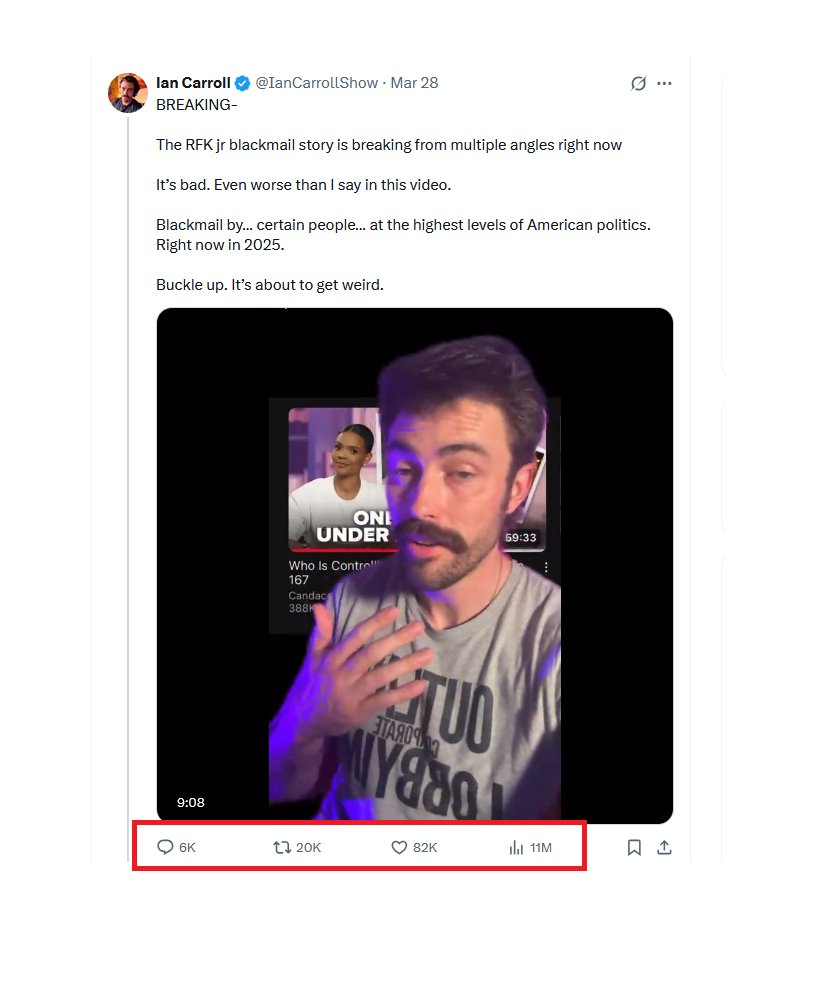Click the Grok explain icon
The image size is (834, 1000).
[638, 84]
